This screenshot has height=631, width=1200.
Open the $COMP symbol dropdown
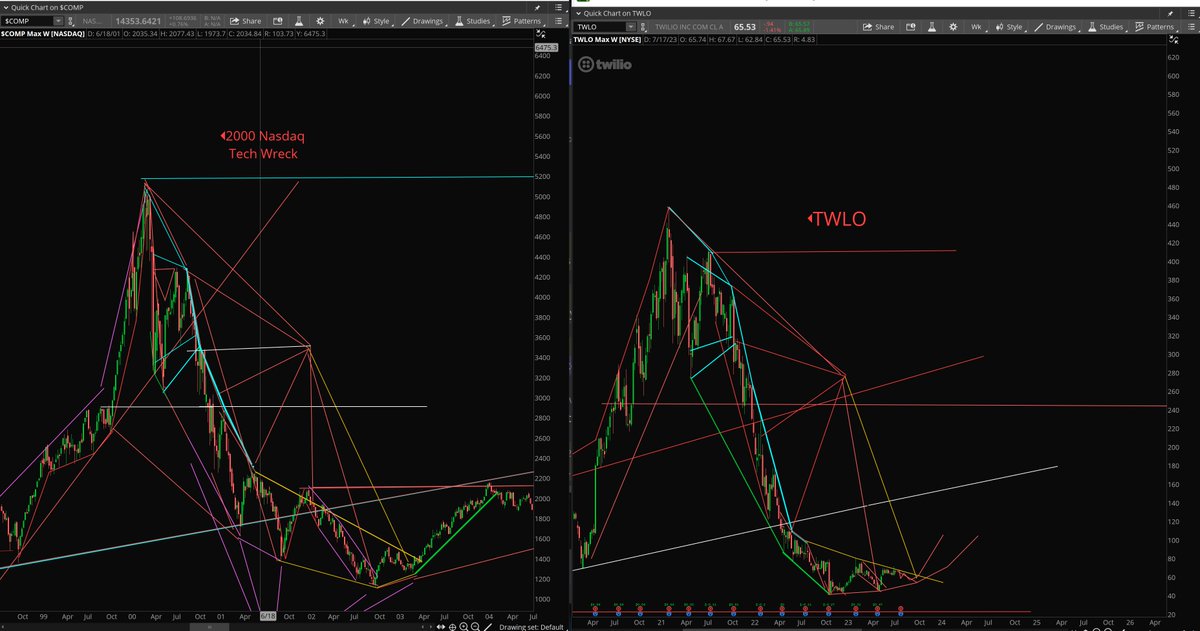point(58,21)
